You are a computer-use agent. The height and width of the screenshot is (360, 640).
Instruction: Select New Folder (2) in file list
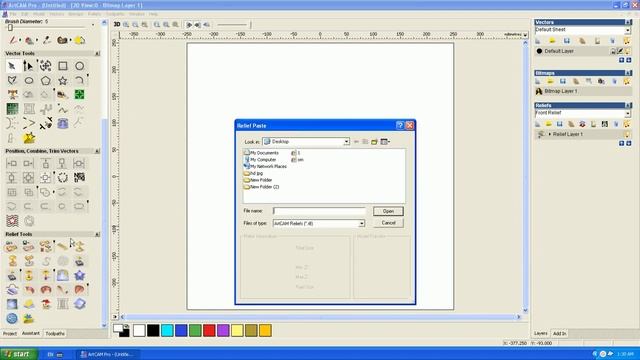261,187
